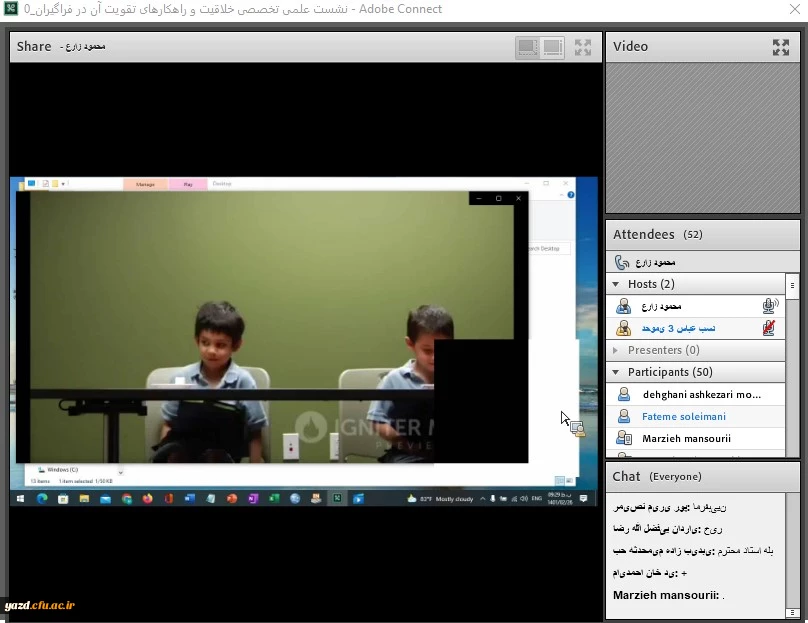The width and height of the screenshot is (808, 623).
Task: Collapse the Participants (50) group
Action: pos(617,372)
